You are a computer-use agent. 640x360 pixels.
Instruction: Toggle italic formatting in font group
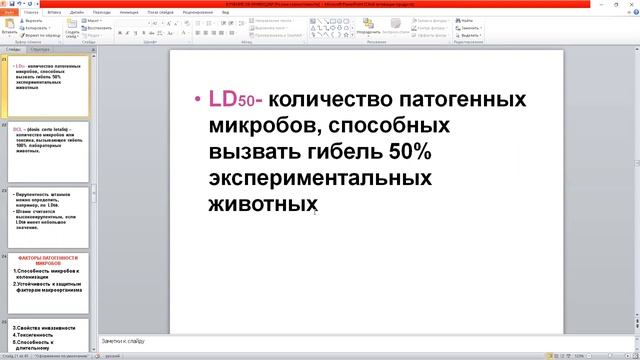pyautogui.click(x=127, y=33)
